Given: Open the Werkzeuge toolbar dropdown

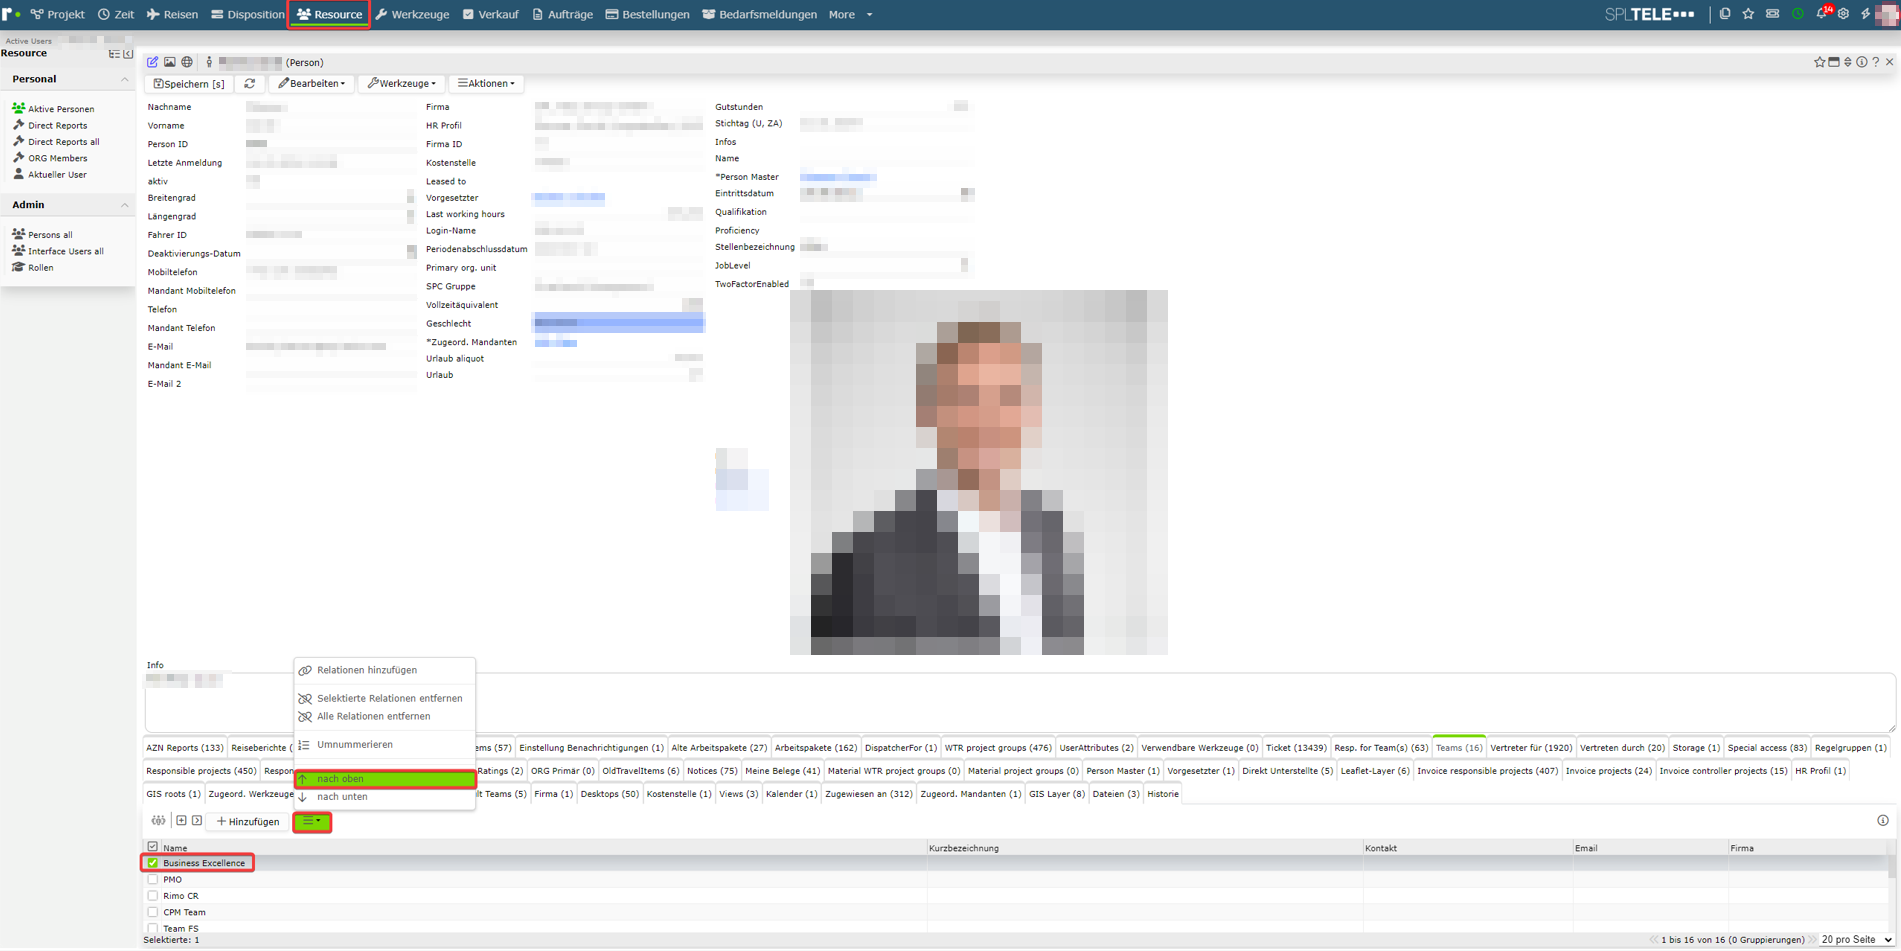Looking at the screenshot, I should [x=402, y=84].
